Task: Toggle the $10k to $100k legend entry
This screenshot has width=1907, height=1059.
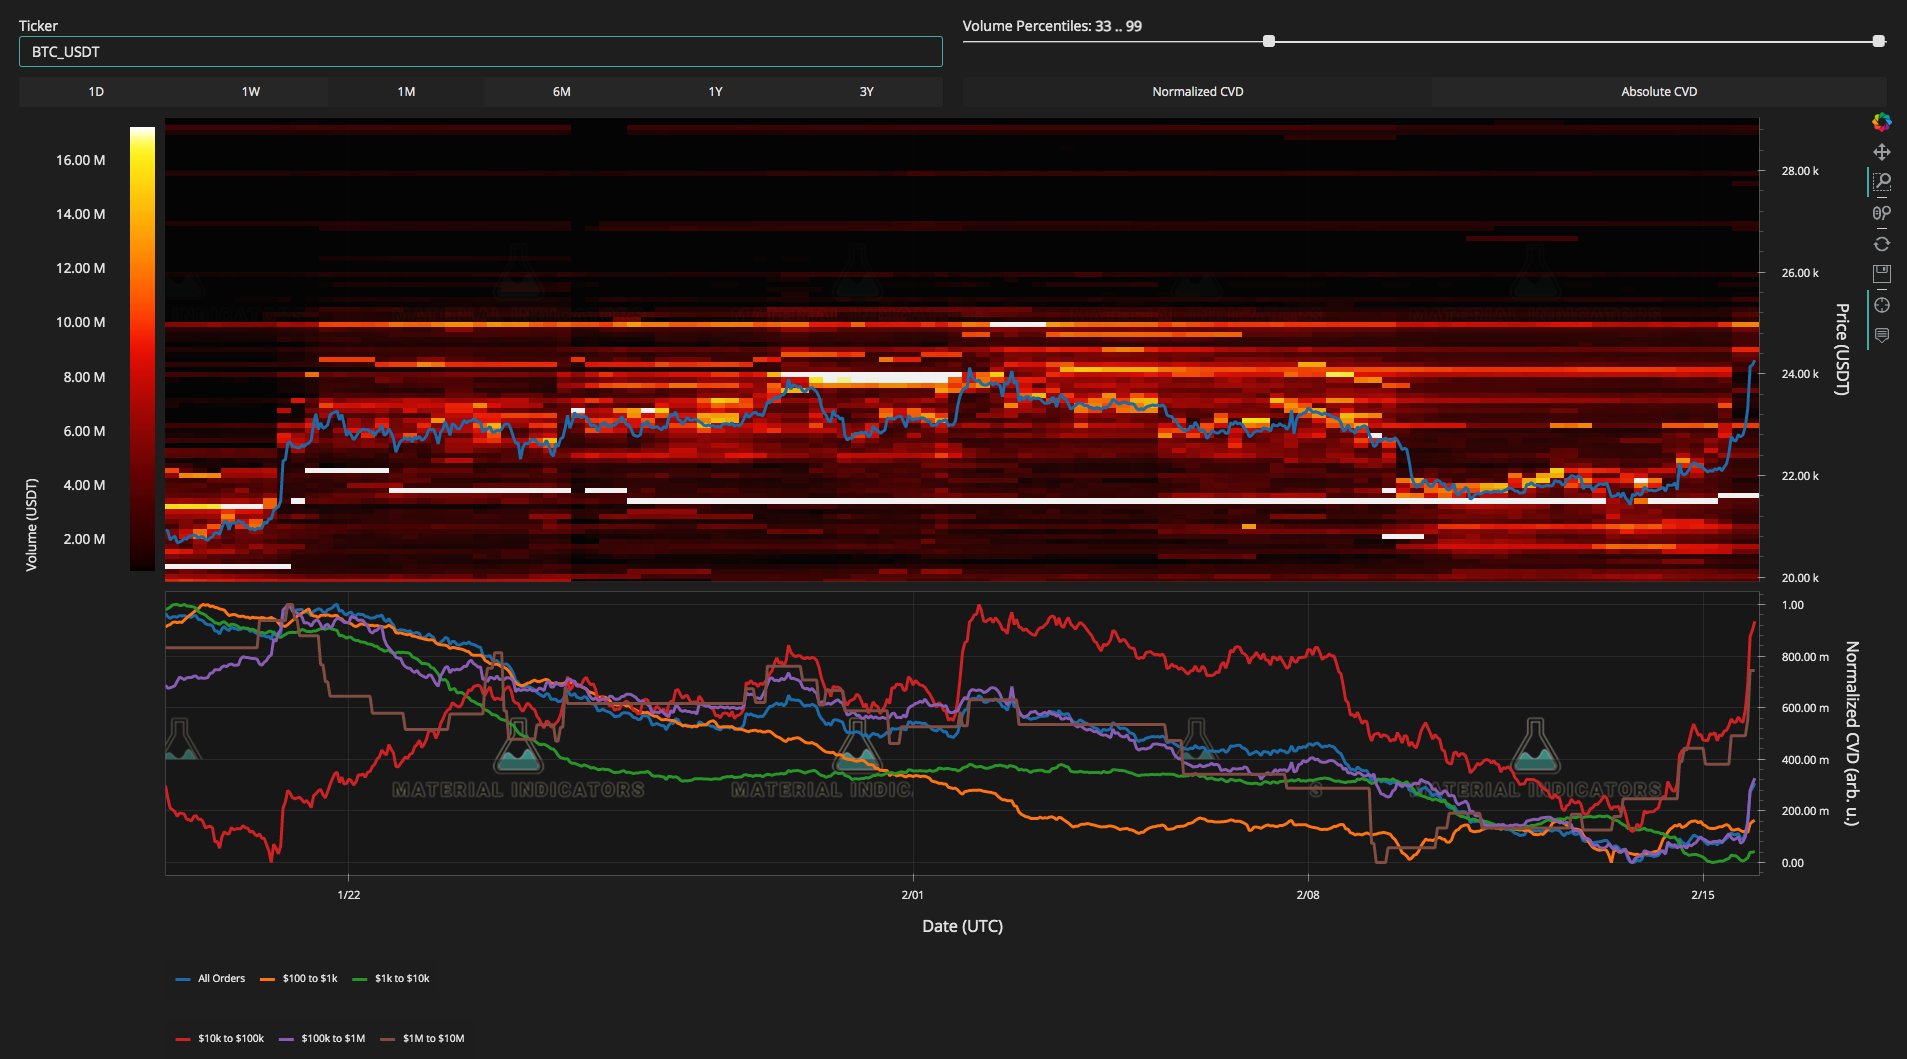Action: (220, 1038)
